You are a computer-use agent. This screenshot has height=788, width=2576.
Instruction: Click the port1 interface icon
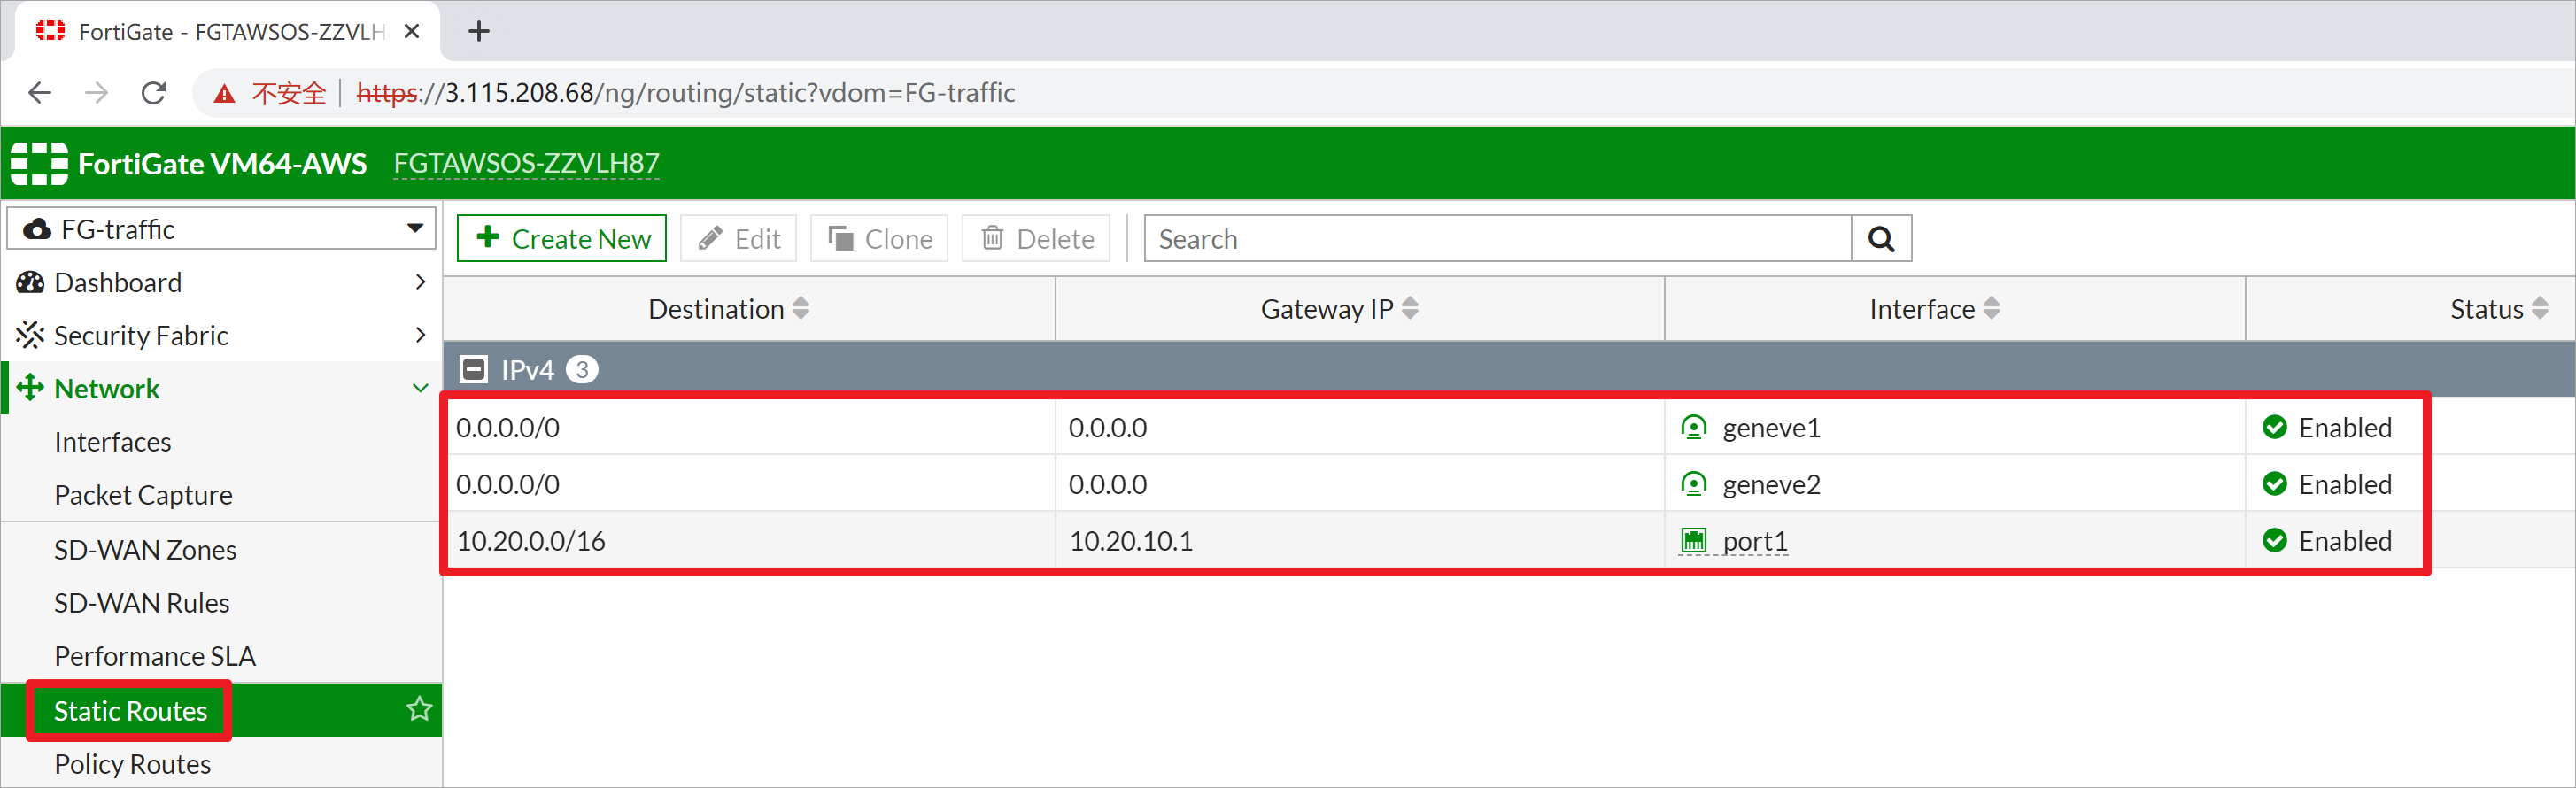coord(1693,541)
